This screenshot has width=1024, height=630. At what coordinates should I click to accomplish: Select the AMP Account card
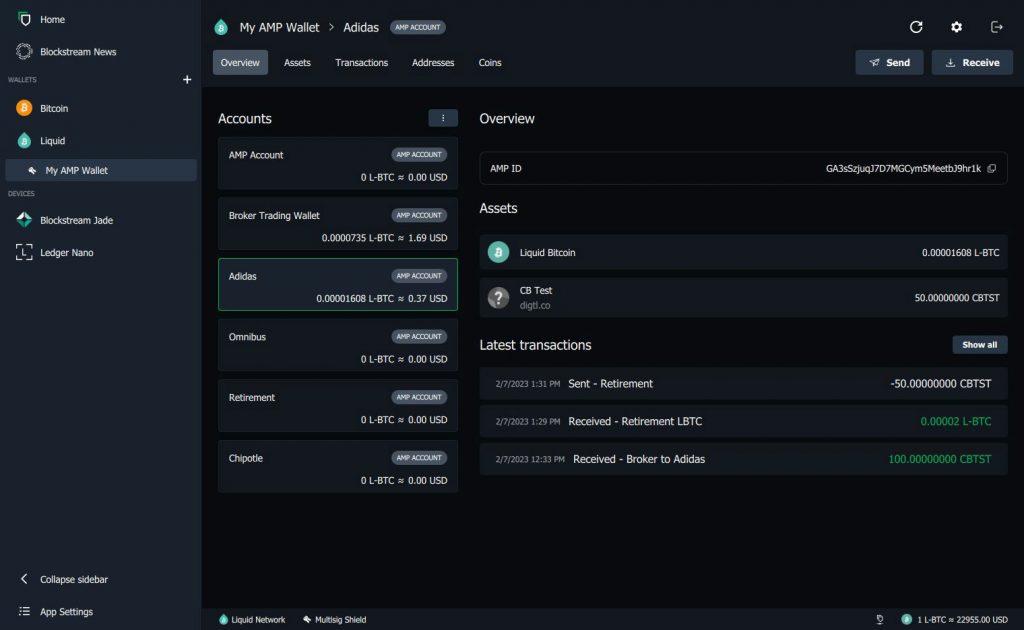(338, 163)
